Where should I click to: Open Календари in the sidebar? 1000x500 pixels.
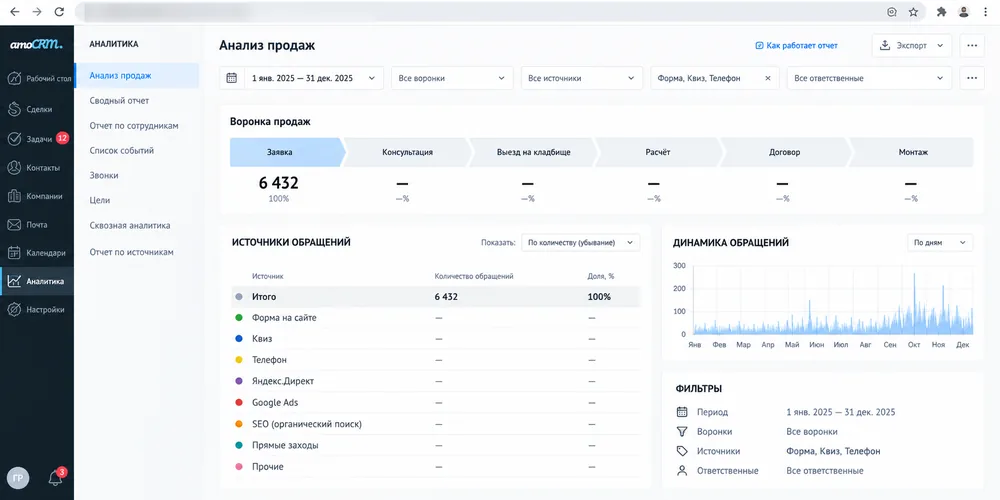37,253
